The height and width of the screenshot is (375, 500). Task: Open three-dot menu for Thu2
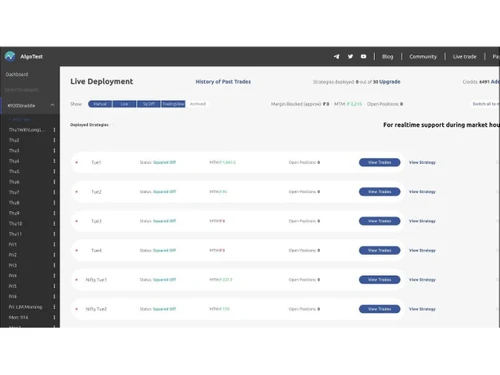54,140
